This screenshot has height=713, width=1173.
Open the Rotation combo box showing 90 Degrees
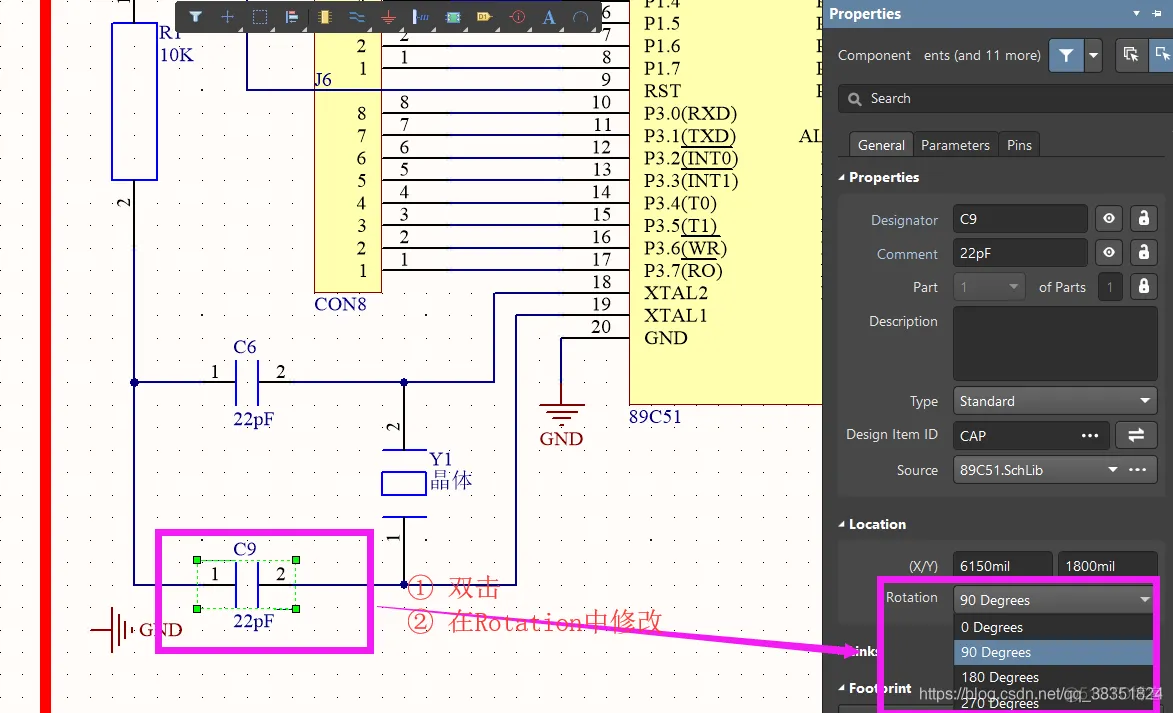(1055, 600)
